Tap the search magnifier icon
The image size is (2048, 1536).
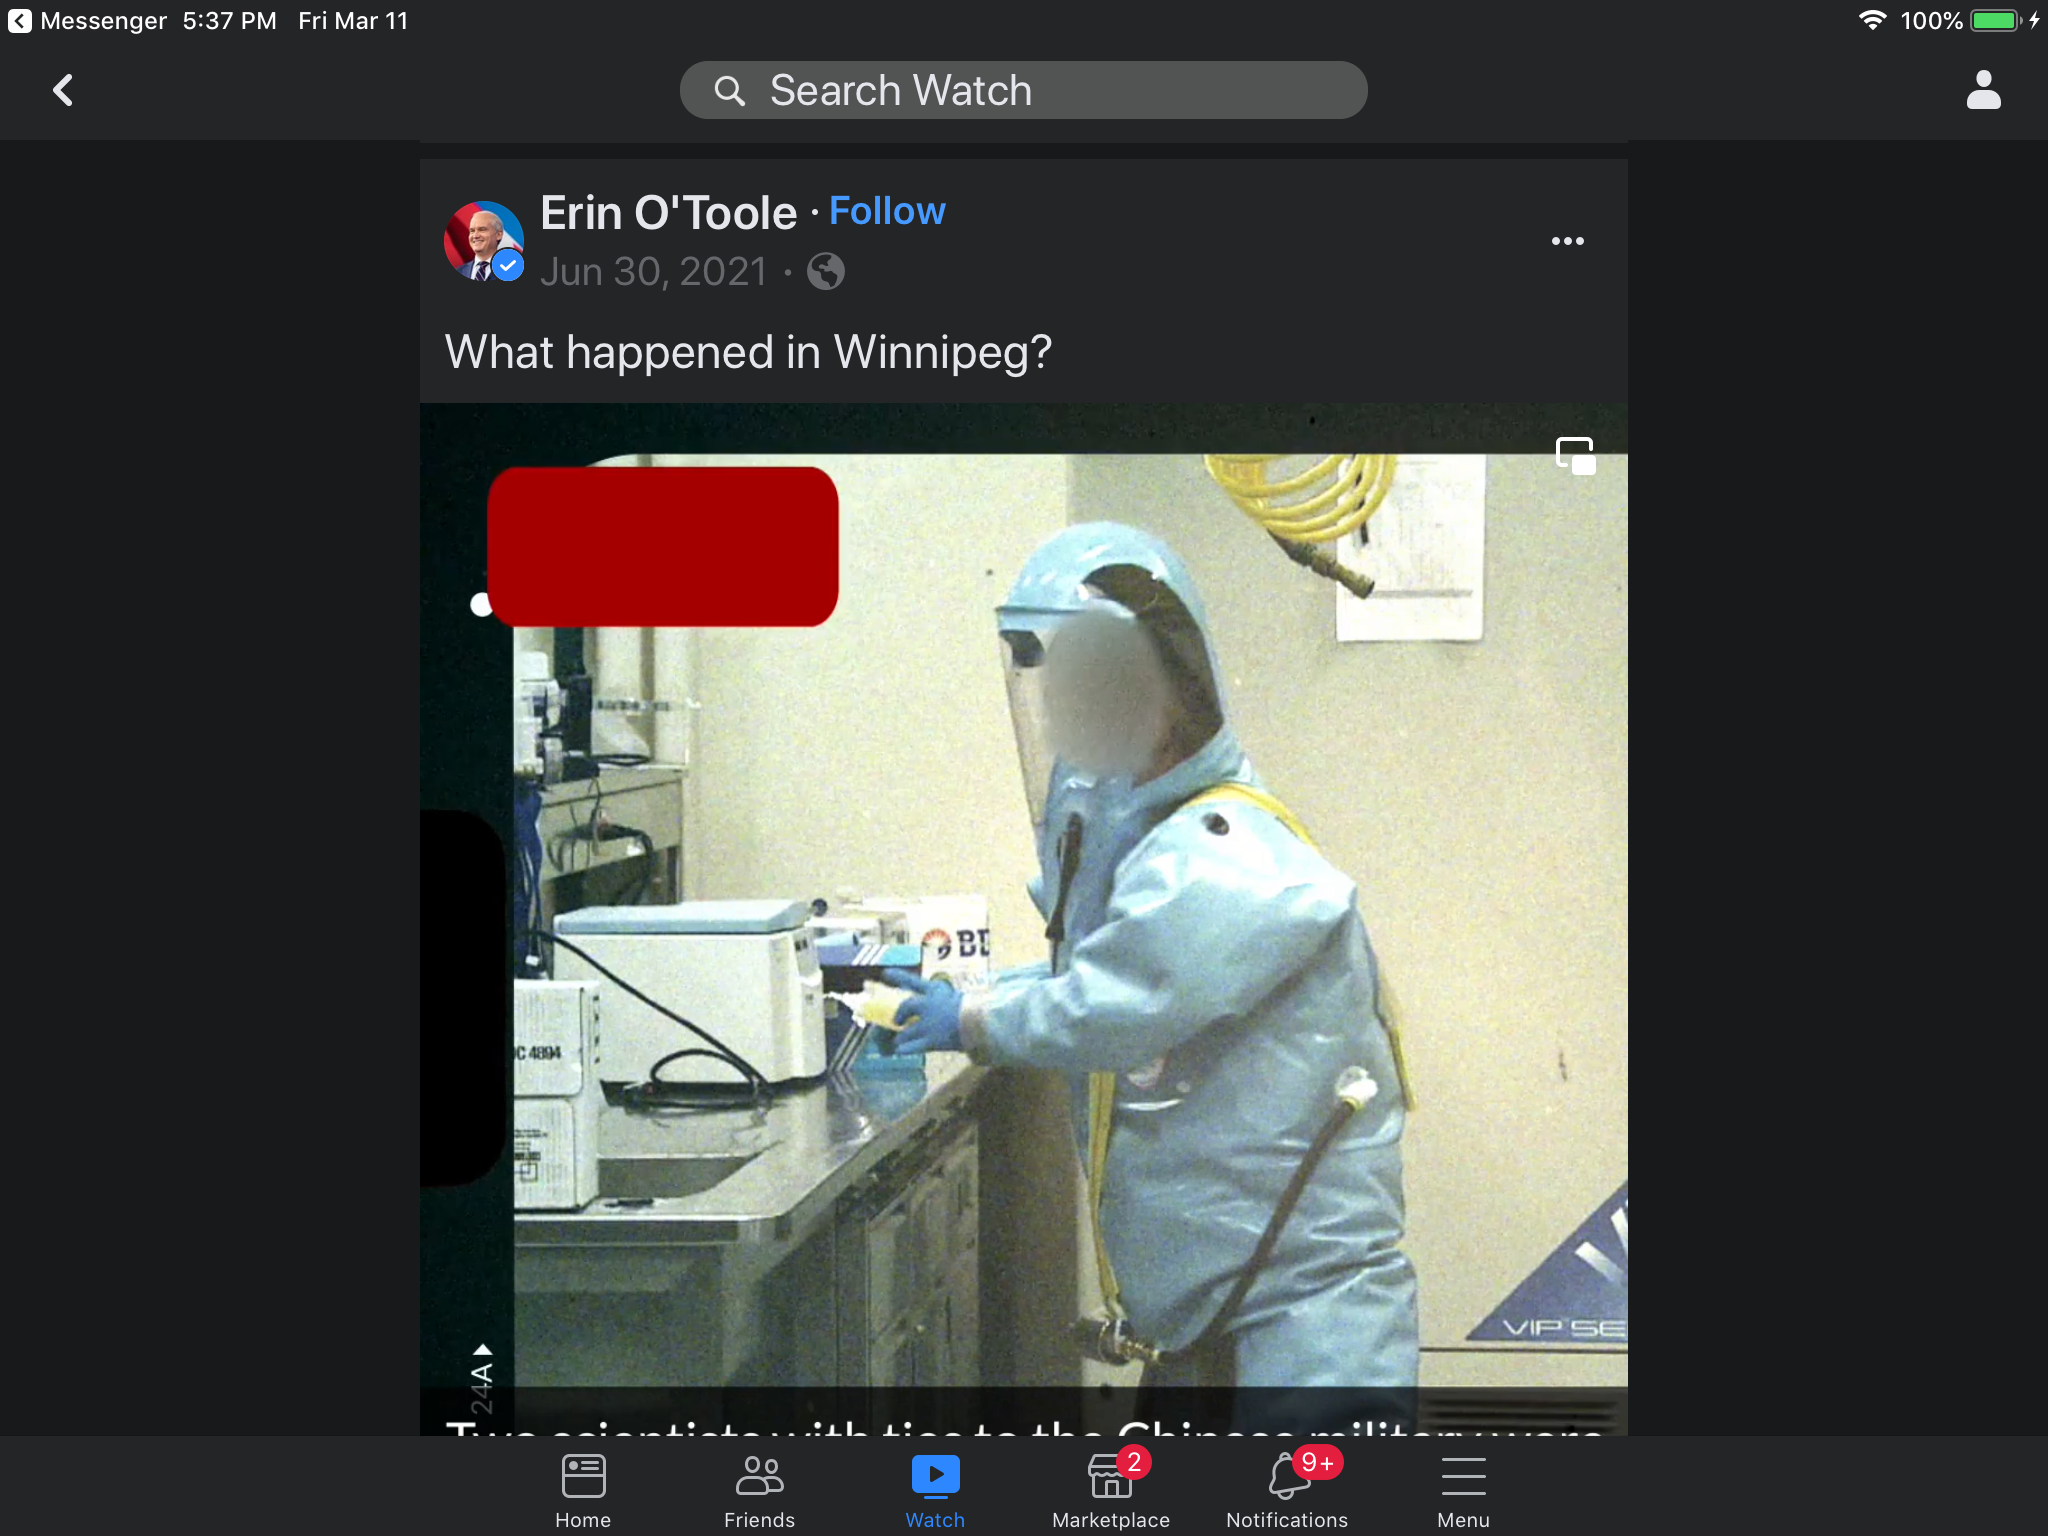[729, 91]
